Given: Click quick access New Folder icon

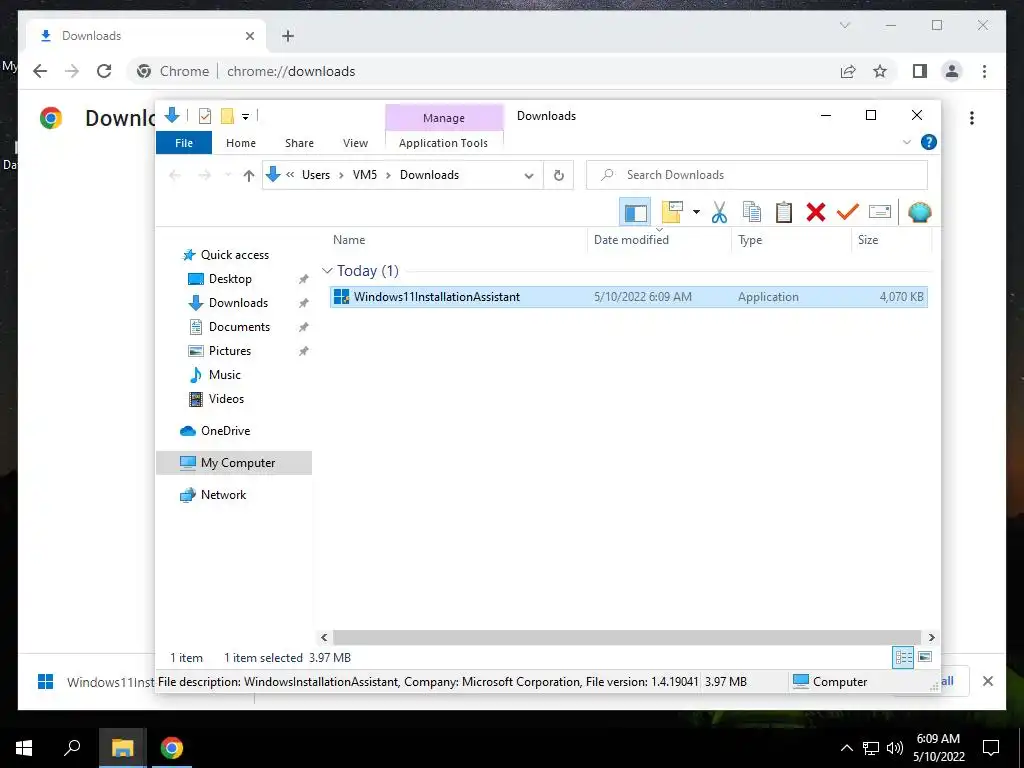Looking at the screenshot, I should tap(227, 116).
